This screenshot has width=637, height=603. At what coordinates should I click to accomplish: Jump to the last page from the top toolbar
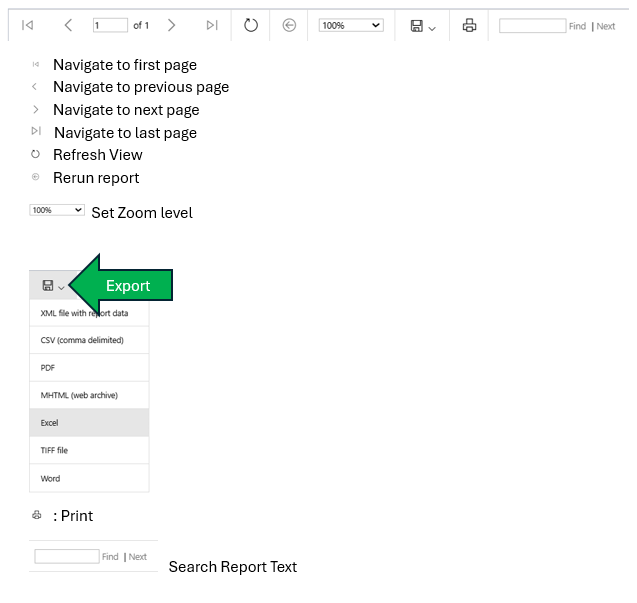tap(212, 25)
